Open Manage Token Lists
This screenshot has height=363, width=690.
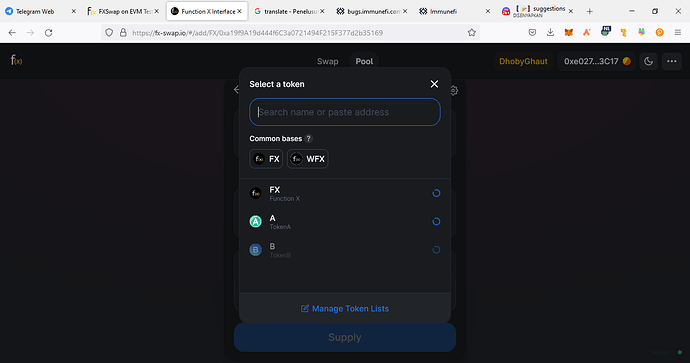345,308
